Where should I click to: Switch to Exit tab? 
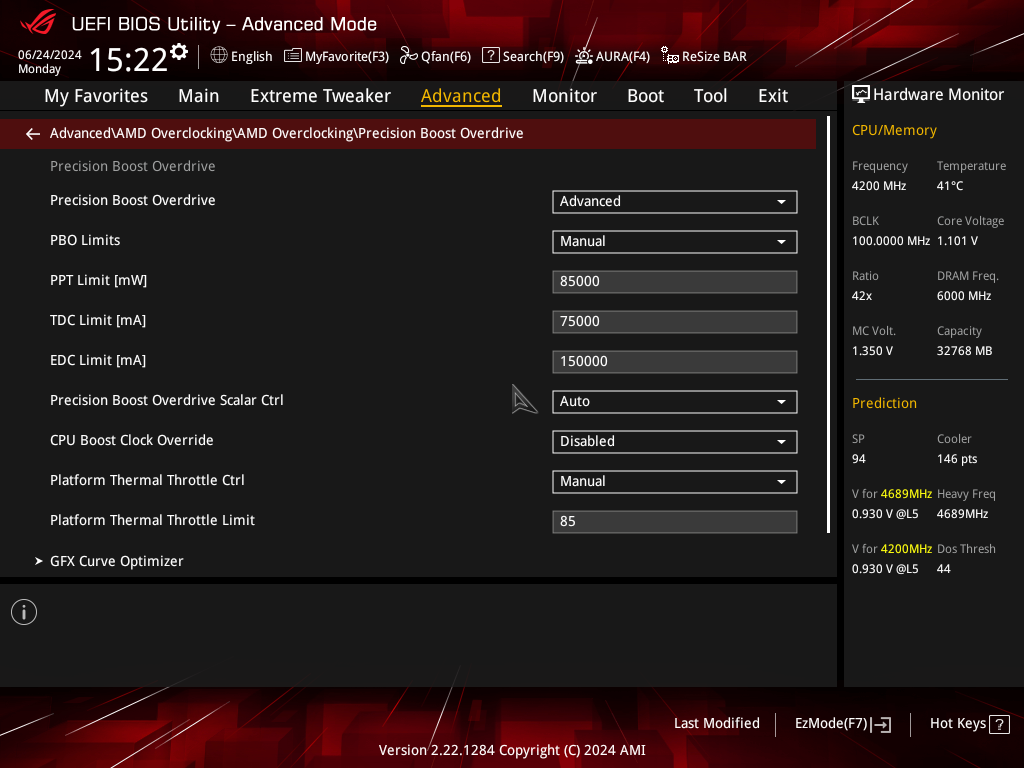[x=773, y=96]
